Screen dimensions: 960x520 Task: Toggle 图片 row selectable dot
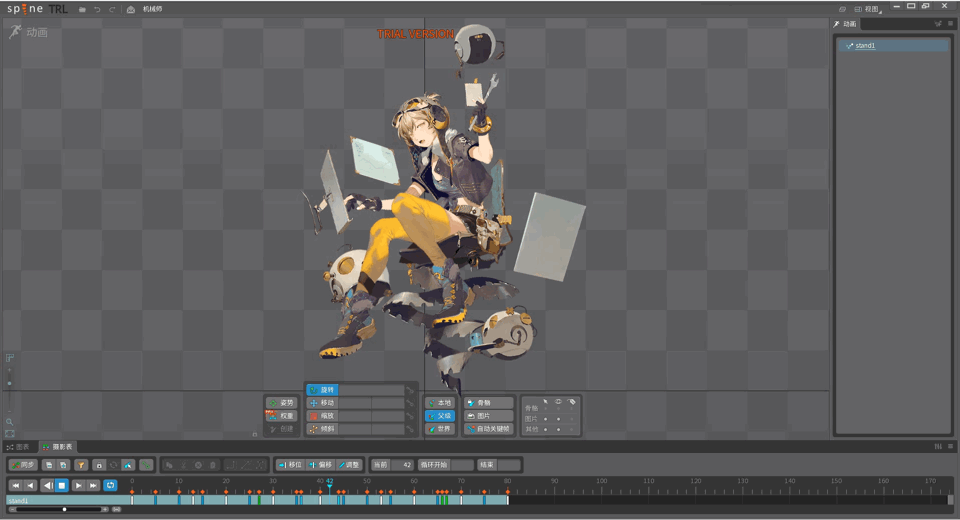(x=545, y=419)
